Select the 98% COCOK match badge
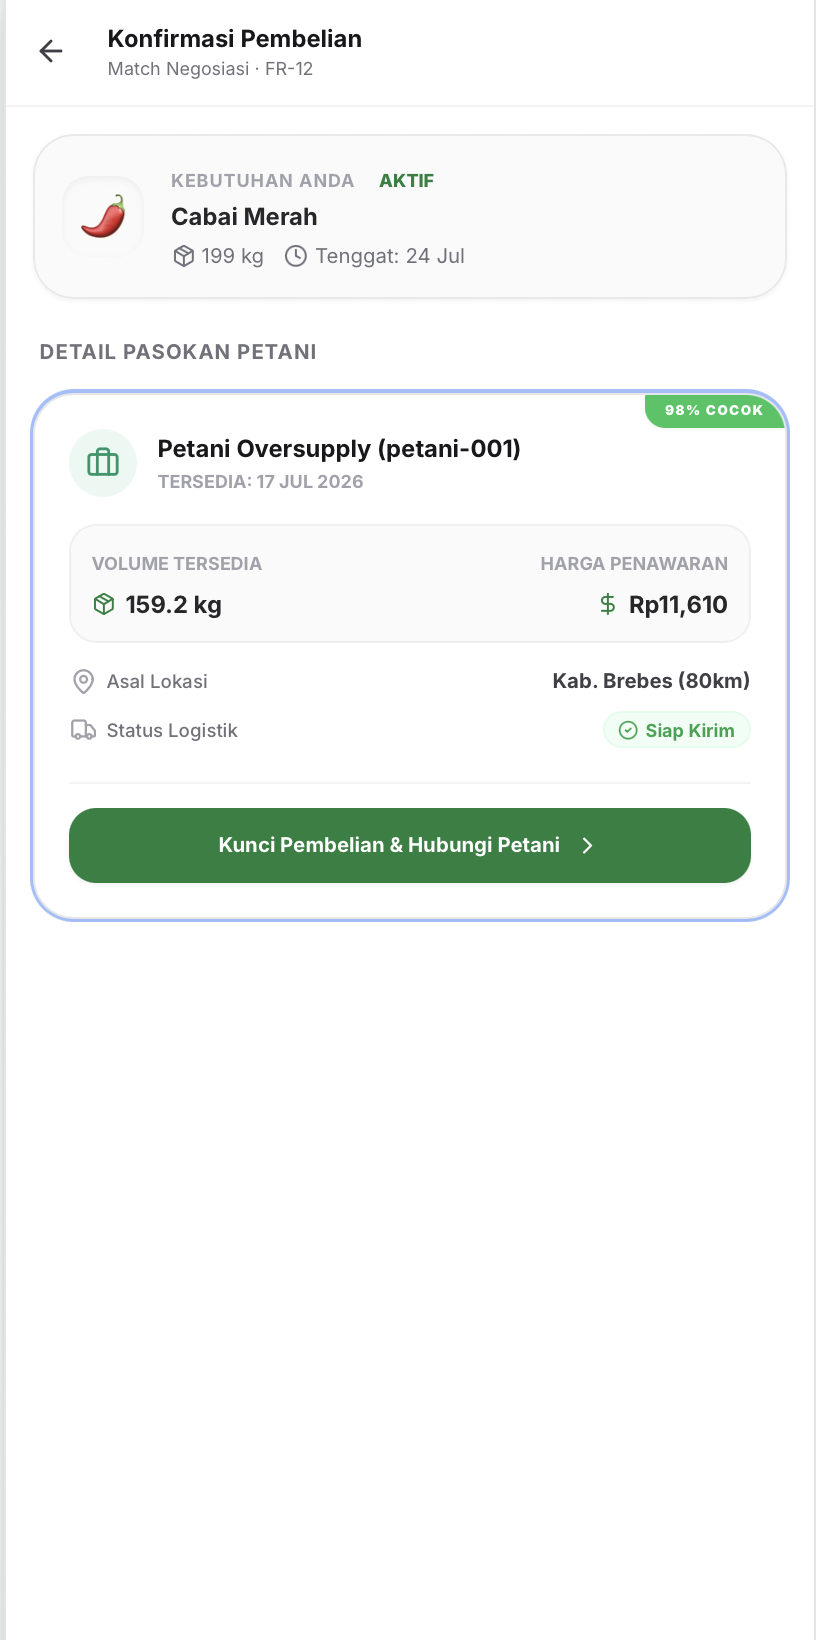This screenshot has height=1640, width=816. pyautogui.click(x=714, y=410)
